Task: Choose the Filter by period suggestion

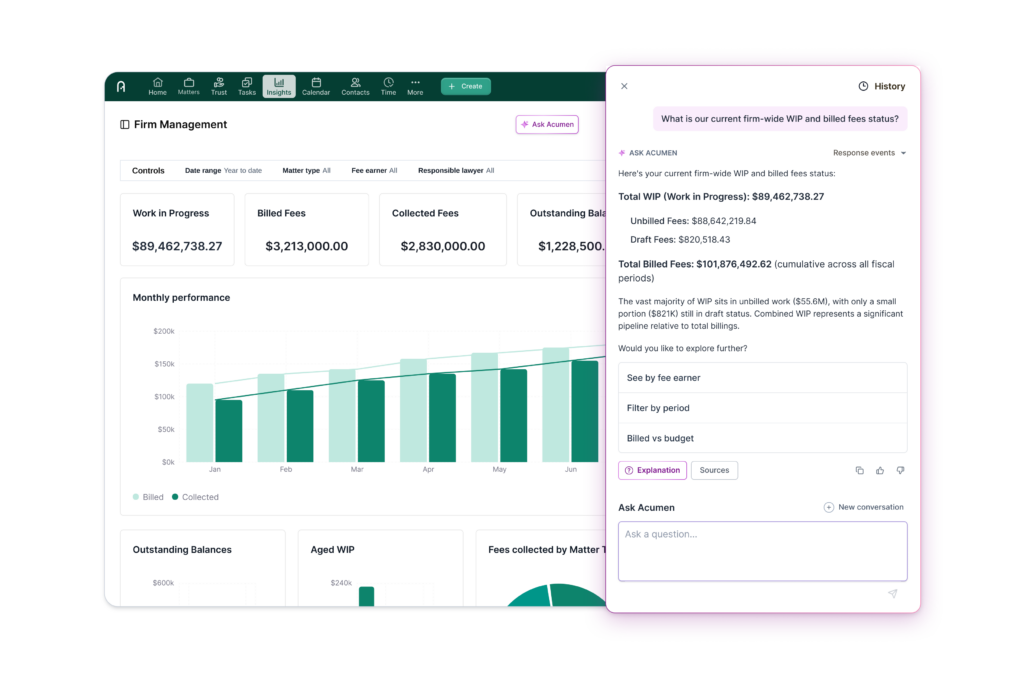Action: (763, 408)
